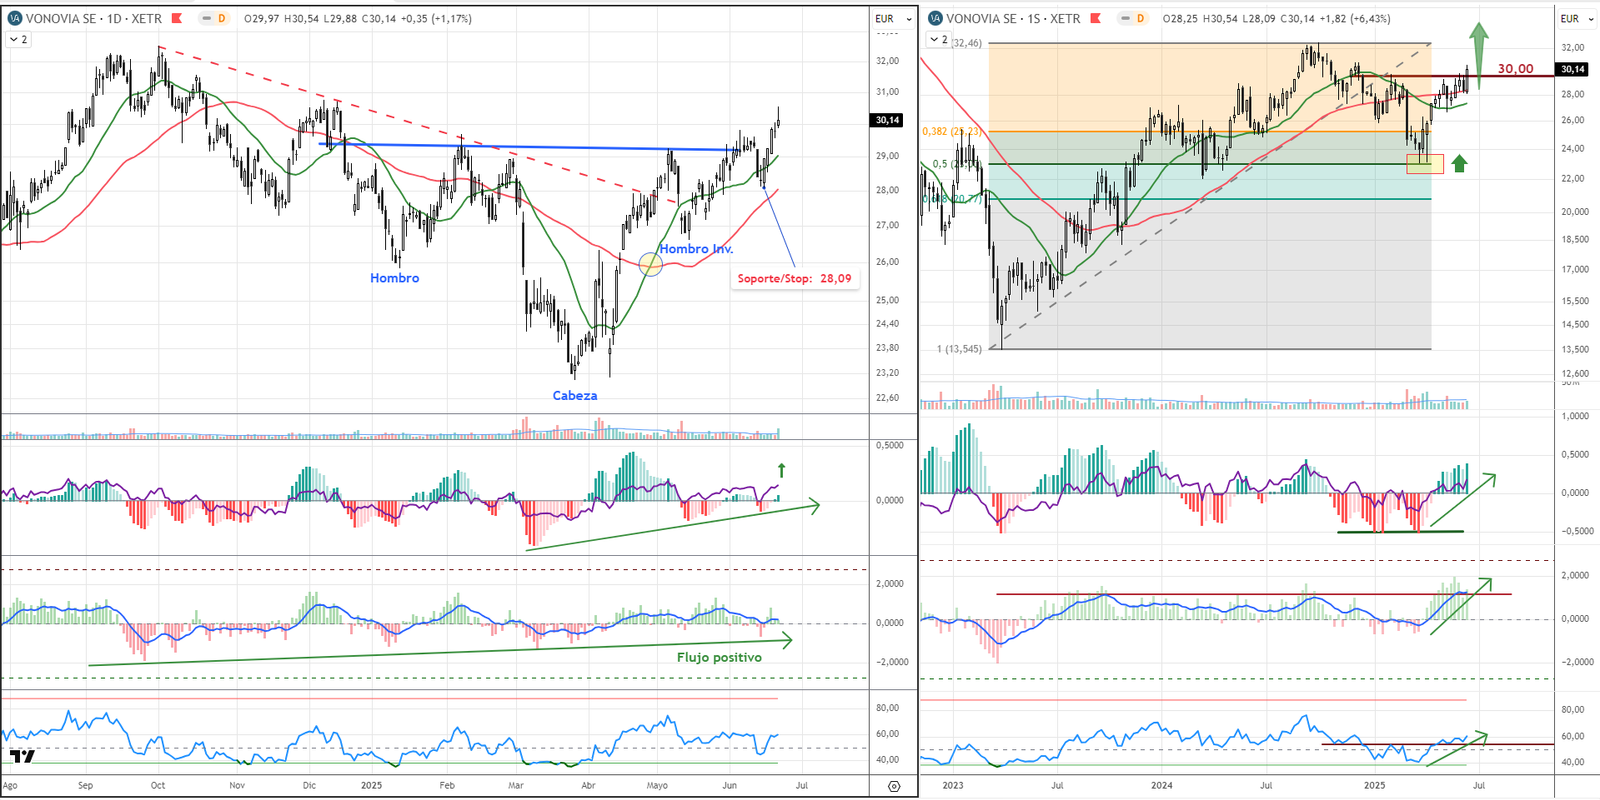Image resolution: width=1600 pixels, height=800 pixels.
Task: Select the 'Soporte/Stop: 28,09' label
Action: pyautogui.click(x=795, y=278)
